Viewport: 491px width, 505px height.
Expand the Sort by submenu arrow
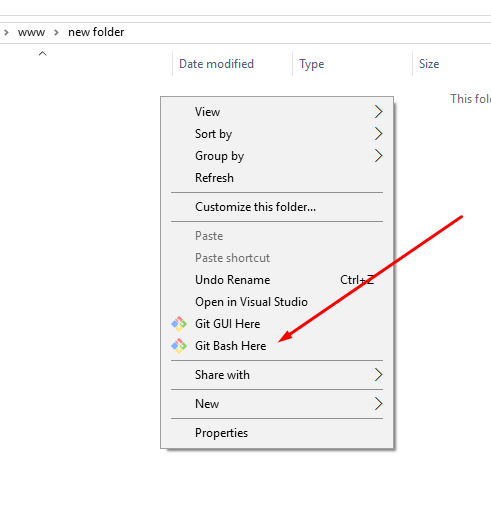point(378,134)
